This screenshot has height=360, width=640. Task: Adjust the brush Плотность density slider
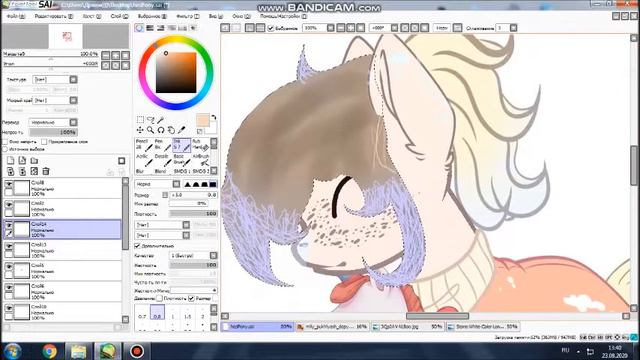point(193,213)
